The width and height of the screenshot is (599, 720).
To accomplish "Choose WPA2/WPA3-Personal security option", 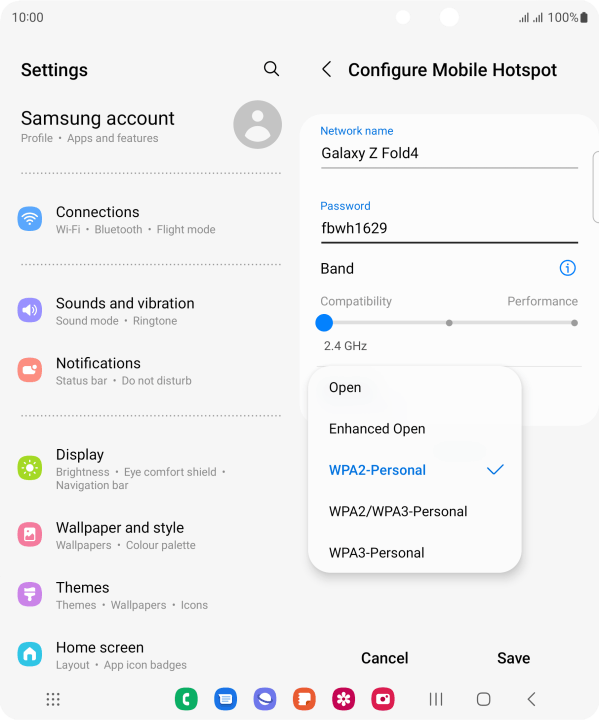I will [x=414, y=512].
